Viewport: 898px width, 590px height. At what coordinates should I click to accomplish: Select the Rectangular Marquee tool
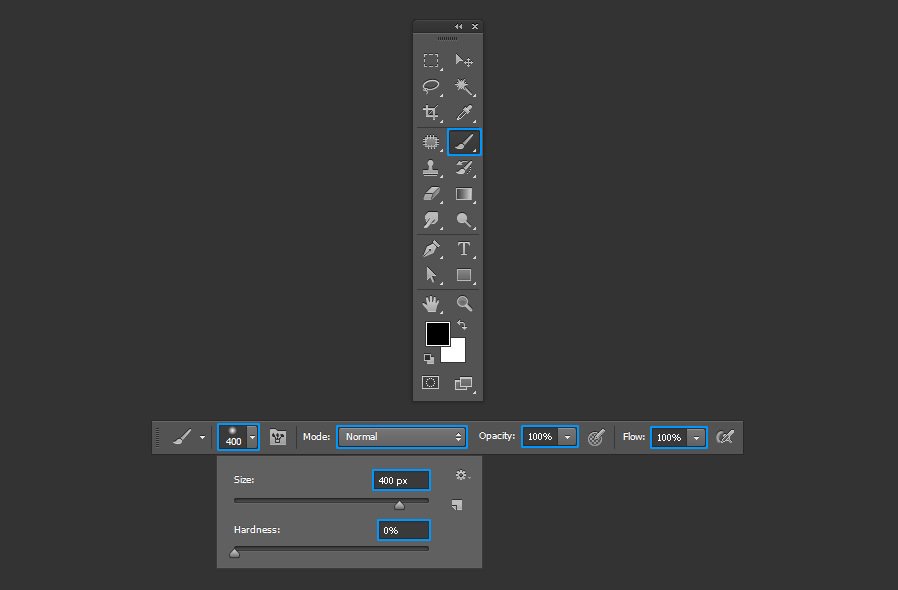431,61
